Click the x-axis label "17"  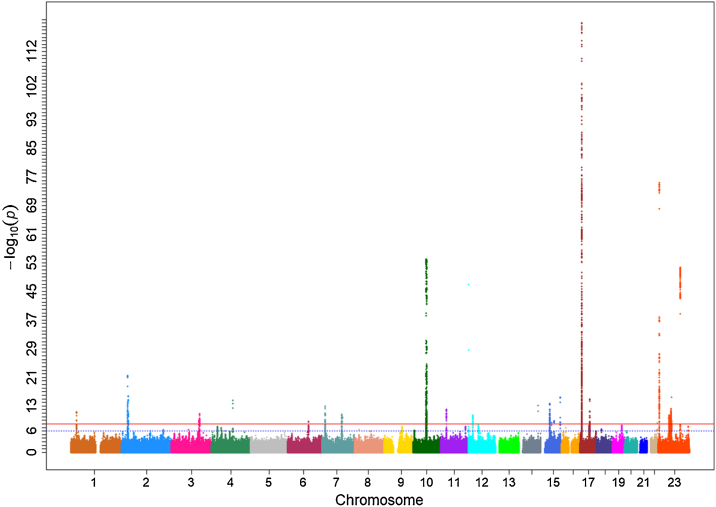click(589, 482)
